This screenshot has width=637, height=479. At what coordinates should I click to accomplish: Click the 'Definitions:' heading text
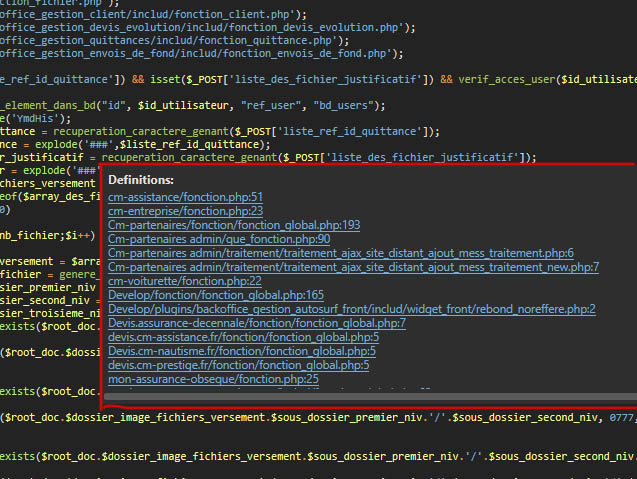(x=141, y=180)
